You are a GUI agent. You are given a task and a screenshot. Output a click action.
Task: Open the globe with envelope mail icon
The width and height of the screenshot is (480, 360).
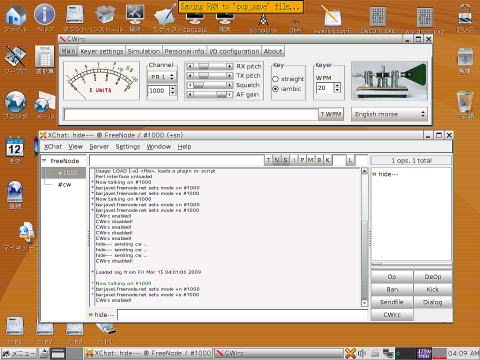point(44,101)
